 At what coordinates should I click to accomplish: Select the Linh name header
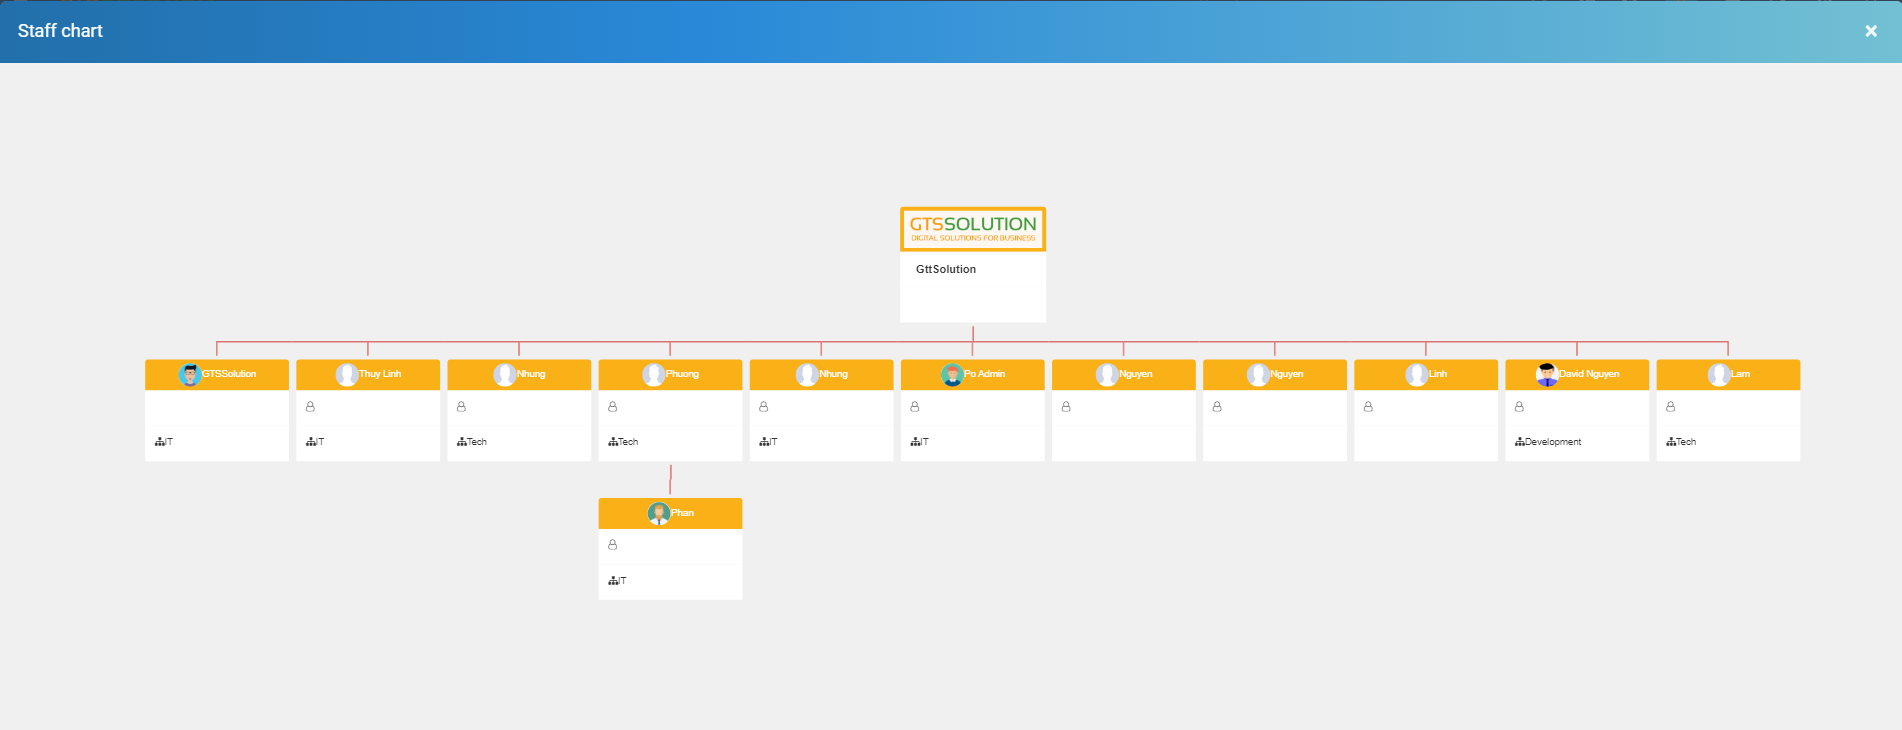pyautogui.click(x=1437, y=374)
